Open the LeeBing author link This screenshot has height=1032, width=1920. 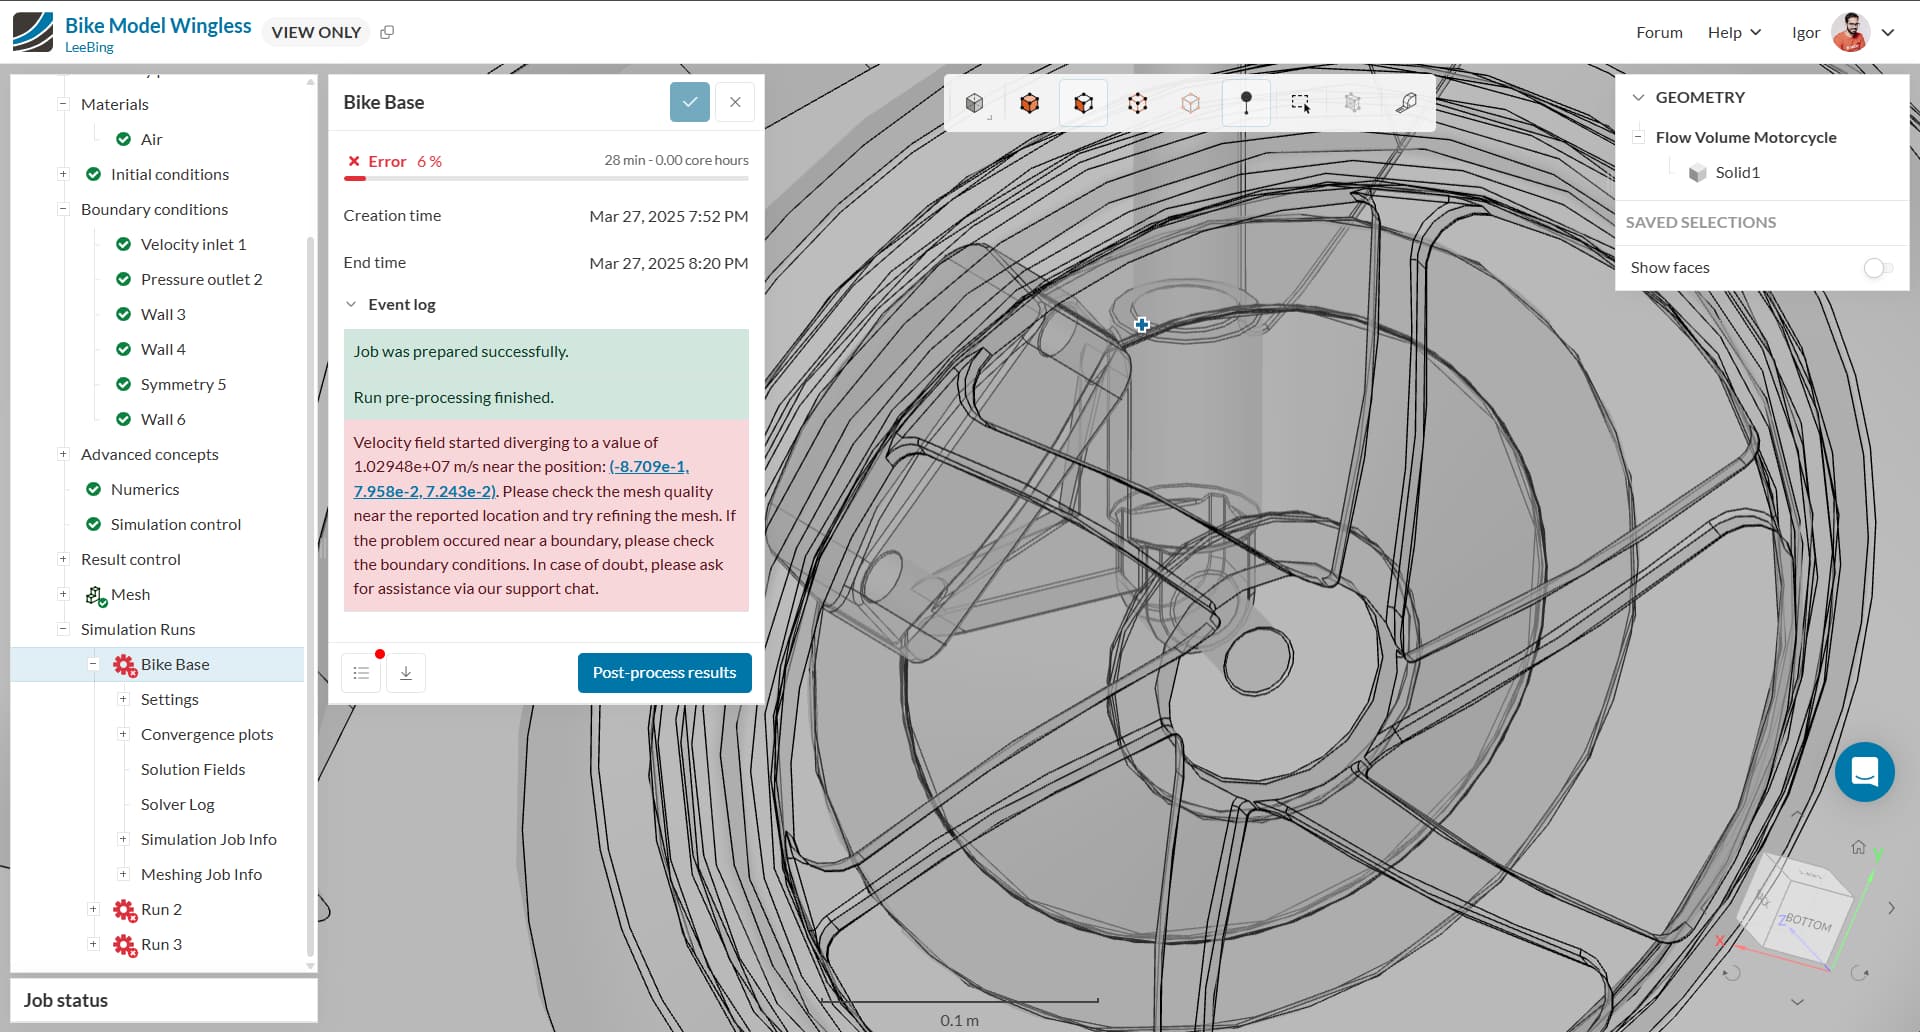click(x=89, y=47)
